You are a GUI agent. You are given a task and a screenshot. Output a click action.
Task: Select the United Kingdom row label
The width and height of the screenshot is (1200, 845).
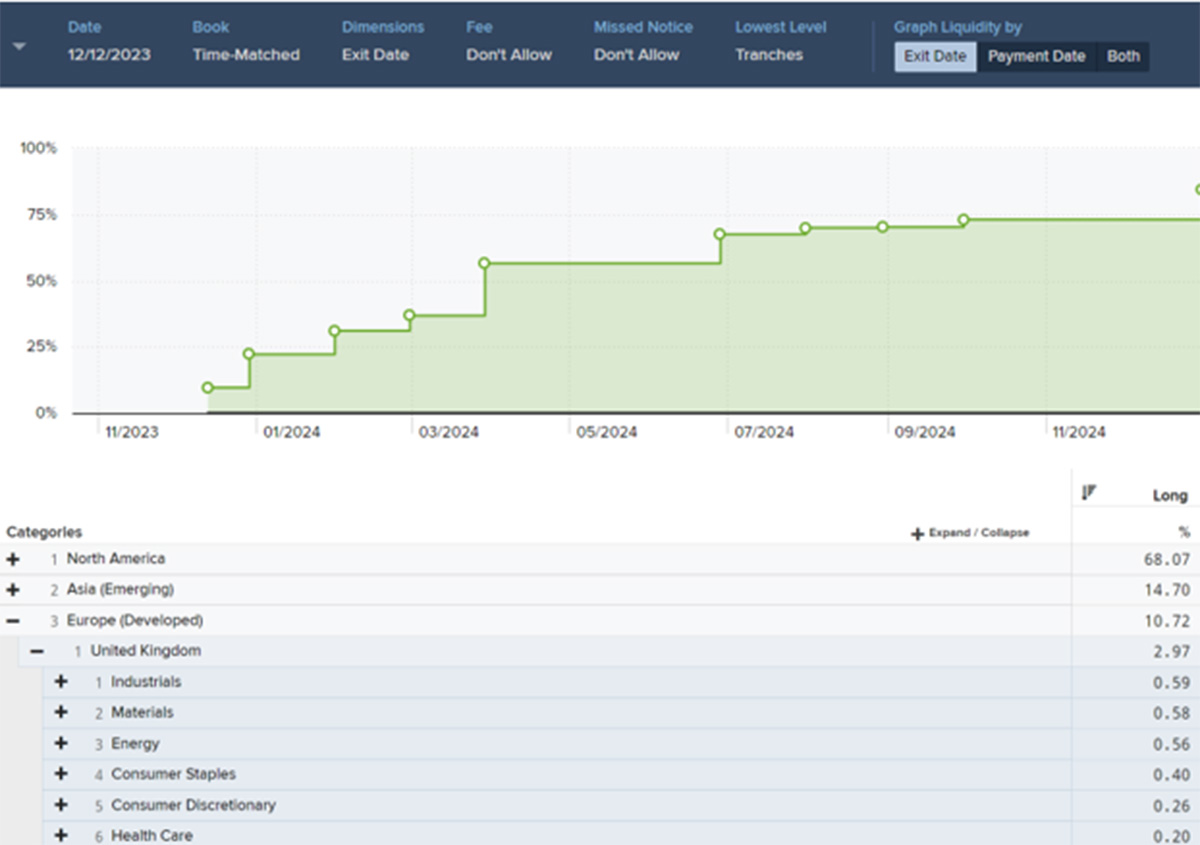tap(146, 651)
